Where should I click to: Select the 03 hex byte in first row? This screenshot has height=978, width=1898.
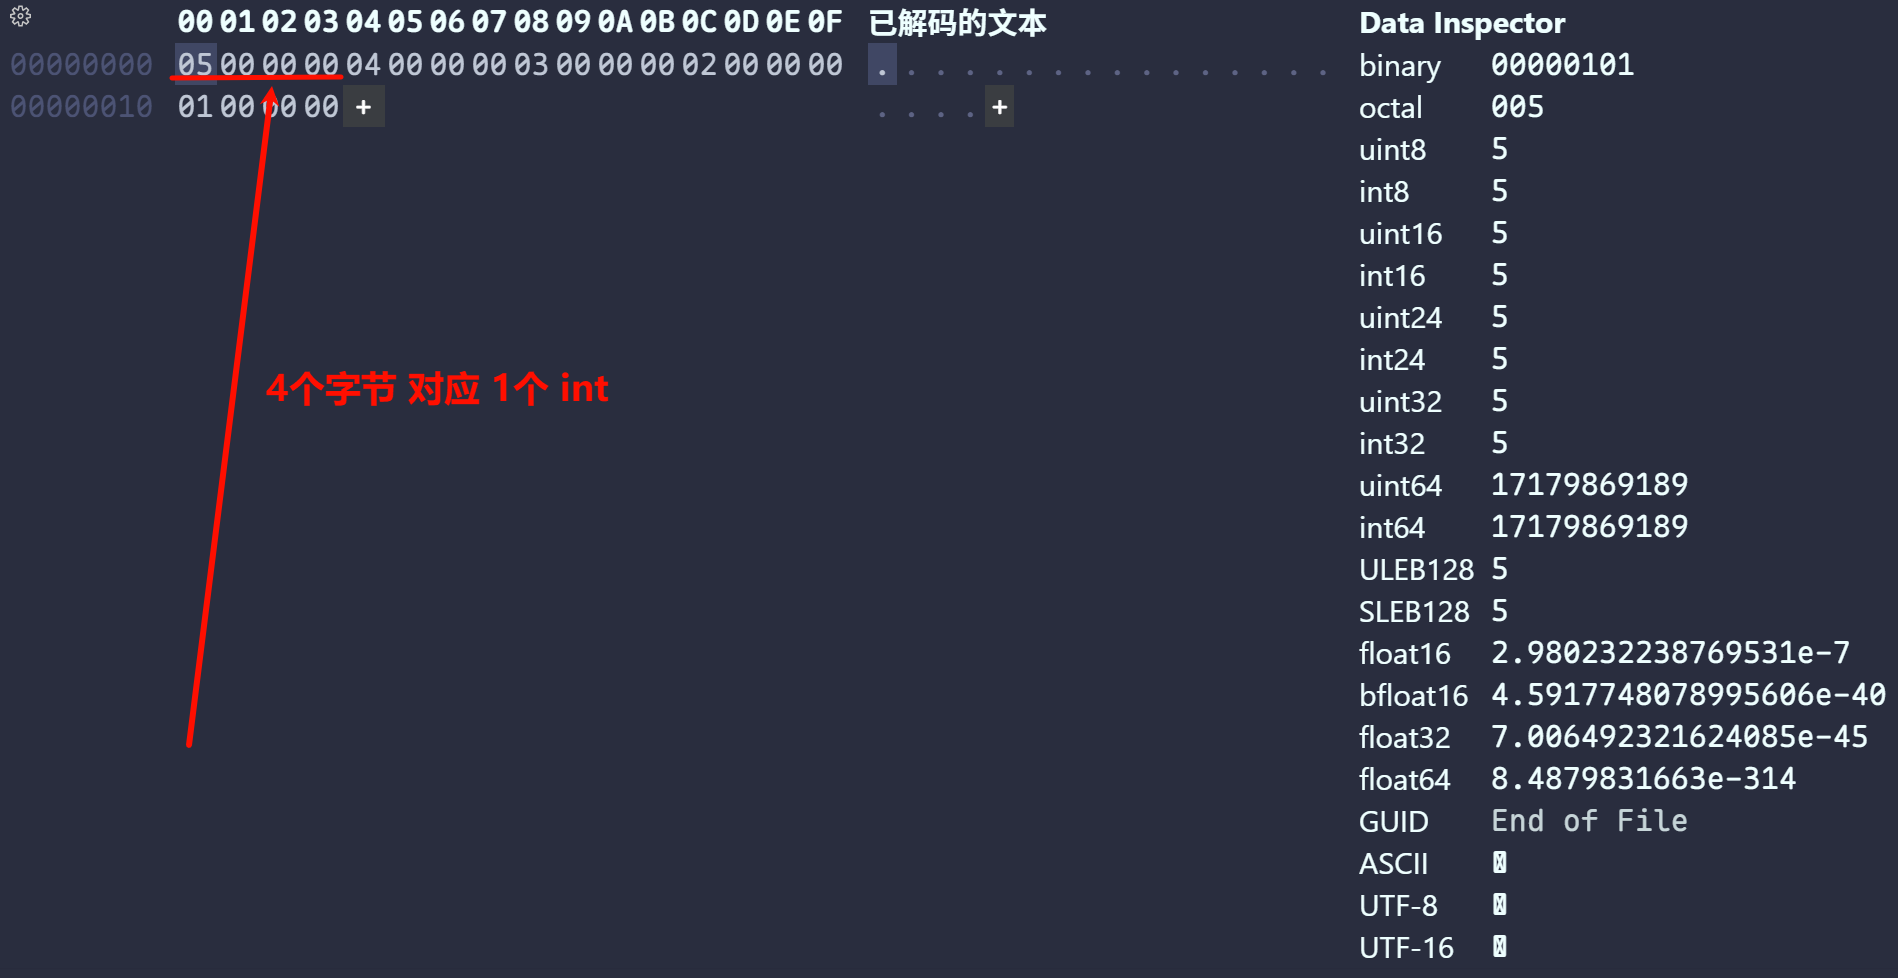[x=531, y=65]
